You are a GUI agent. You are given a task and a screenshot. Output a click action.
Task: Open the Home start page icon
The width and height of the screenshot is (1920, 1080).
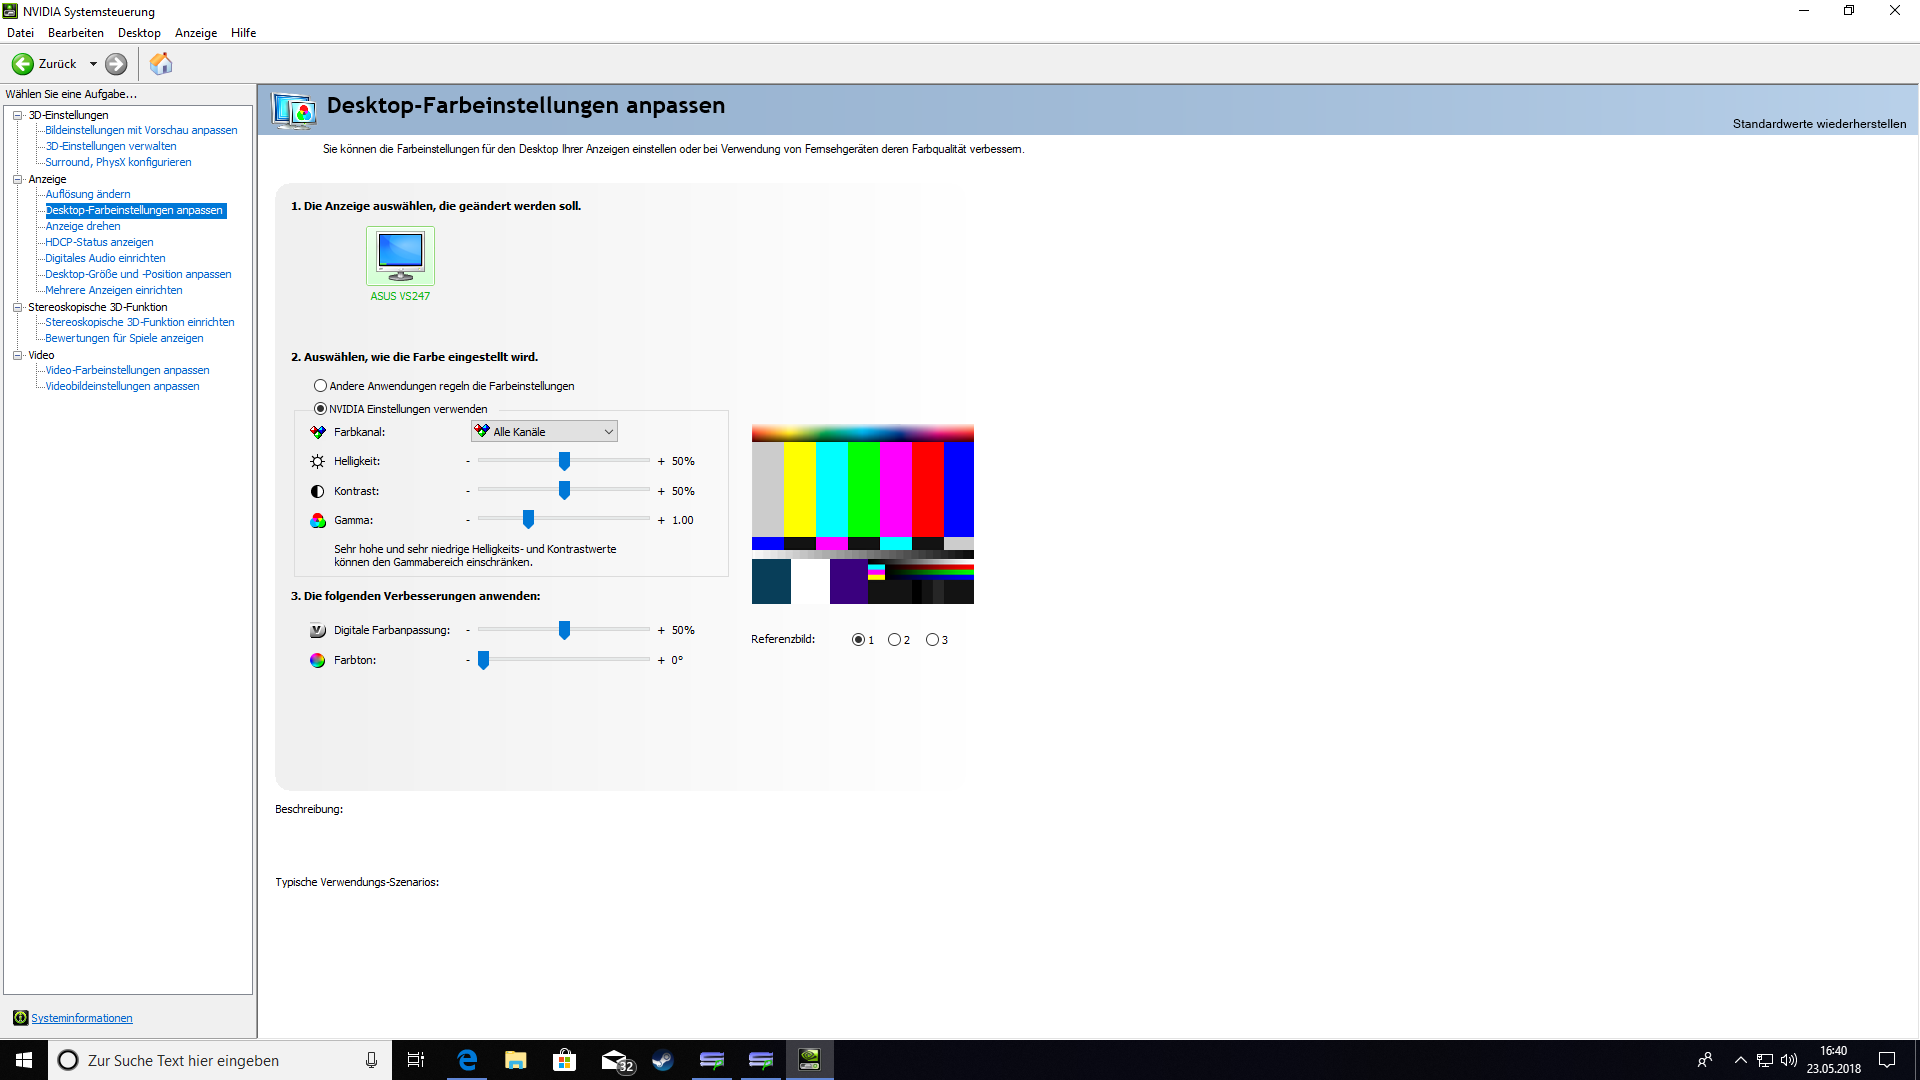tap(161, 64)
